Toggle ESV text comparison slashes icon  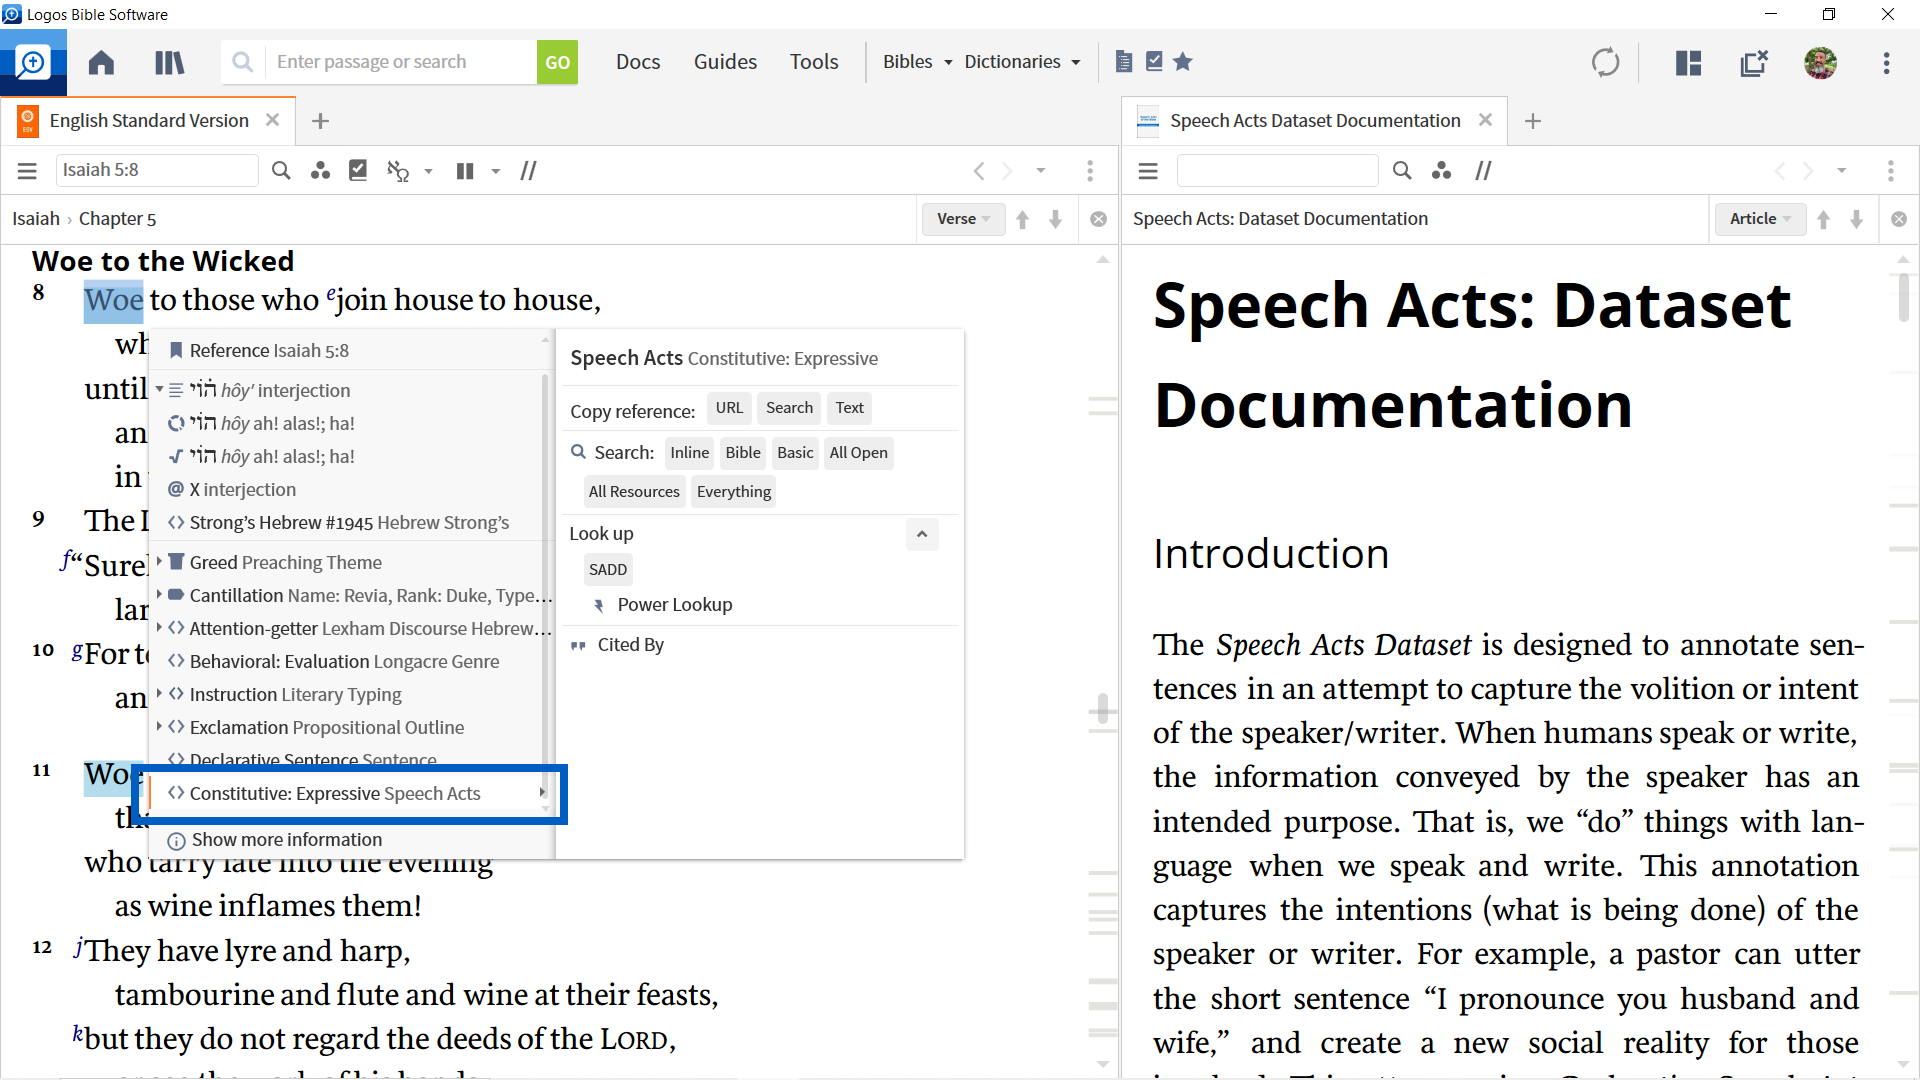click(529, 171)
